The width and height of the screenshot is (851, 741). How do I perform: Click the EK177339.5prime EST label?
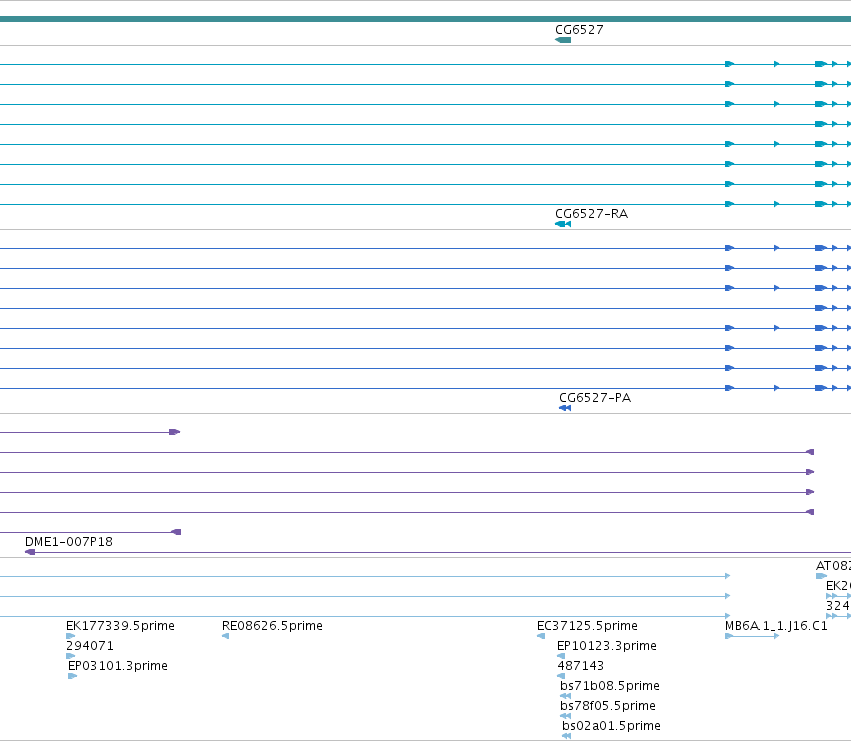(120, 626)
